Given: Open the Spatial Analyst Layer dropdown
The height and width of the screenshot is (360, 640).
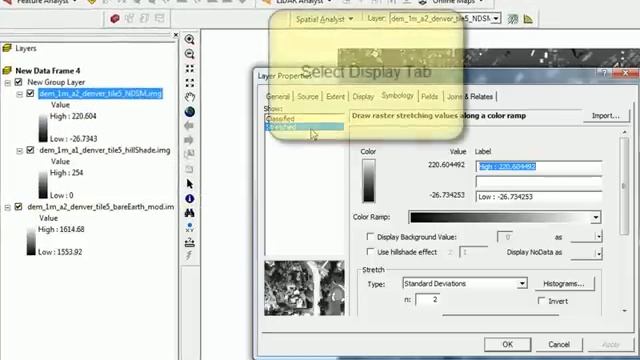Looking at the screenshot, I should click(x=496, y=18).
